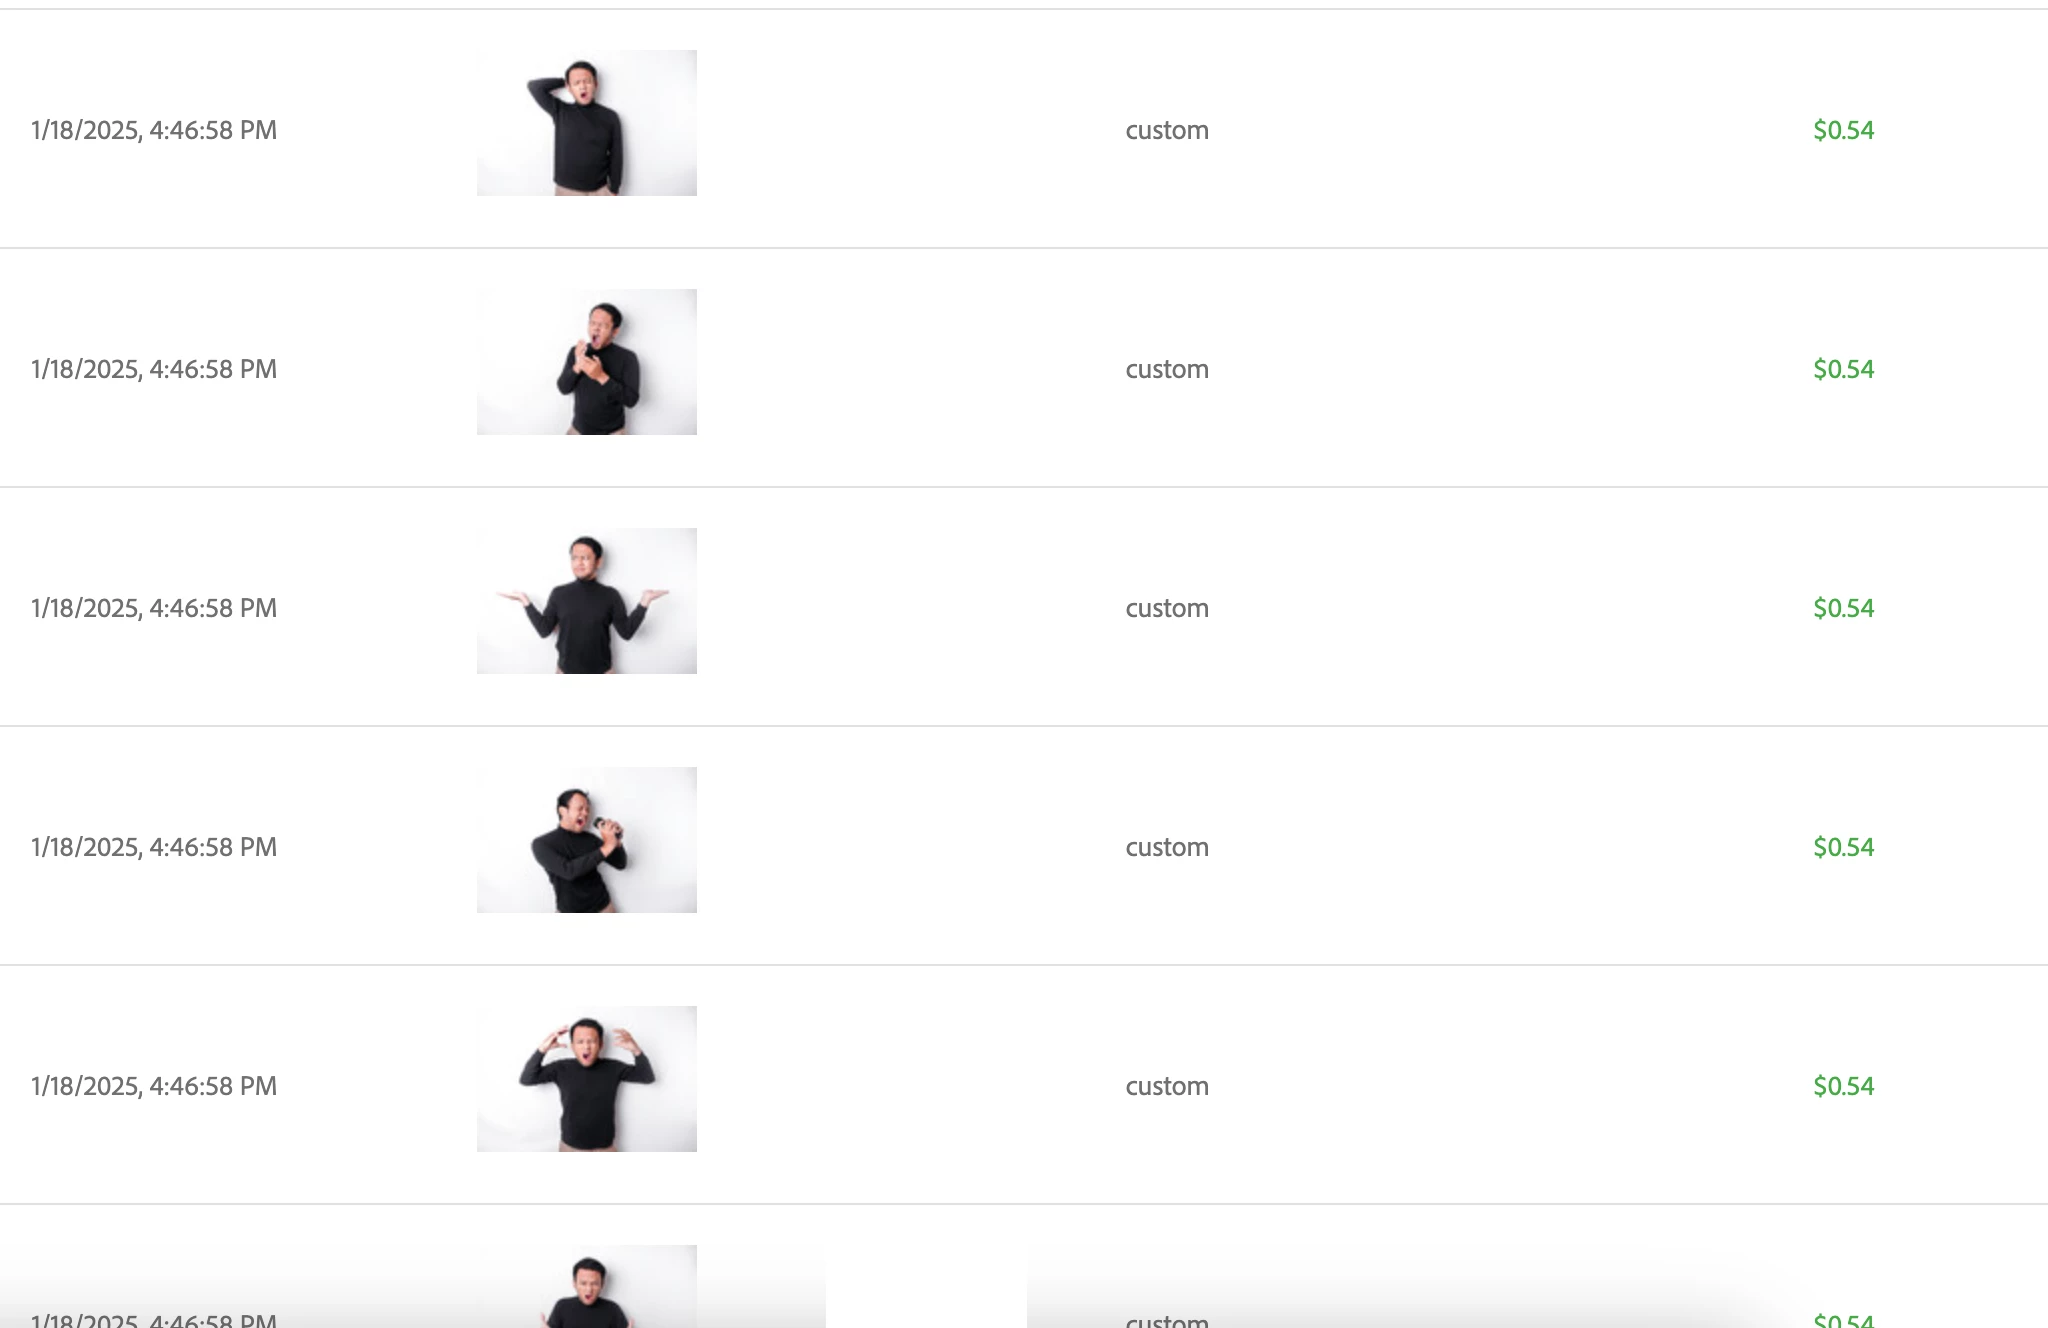This screenshot has width=2048, height=1328.
Task: Select the $0.54 earnings for hand-behind-head photo
Action: click(1844, 130)
